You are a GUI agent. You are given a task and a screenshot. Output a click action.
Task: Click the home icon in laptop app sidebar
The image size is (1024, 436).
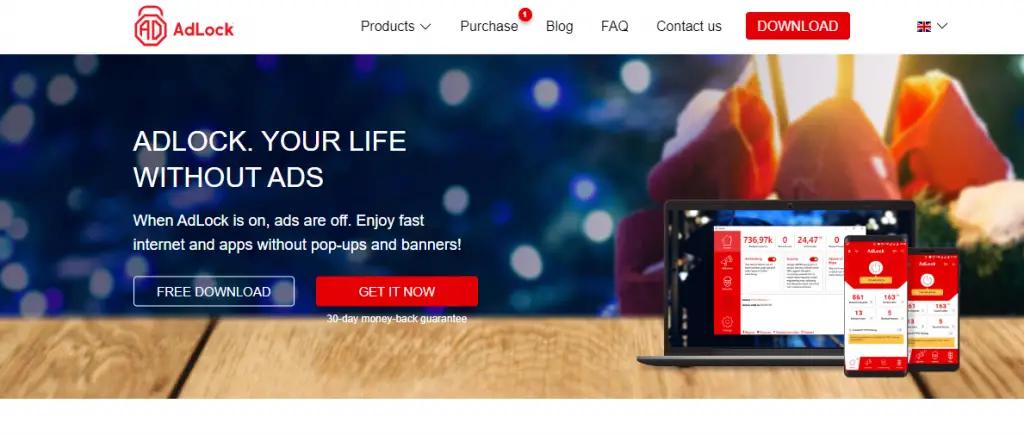(727, 241)
